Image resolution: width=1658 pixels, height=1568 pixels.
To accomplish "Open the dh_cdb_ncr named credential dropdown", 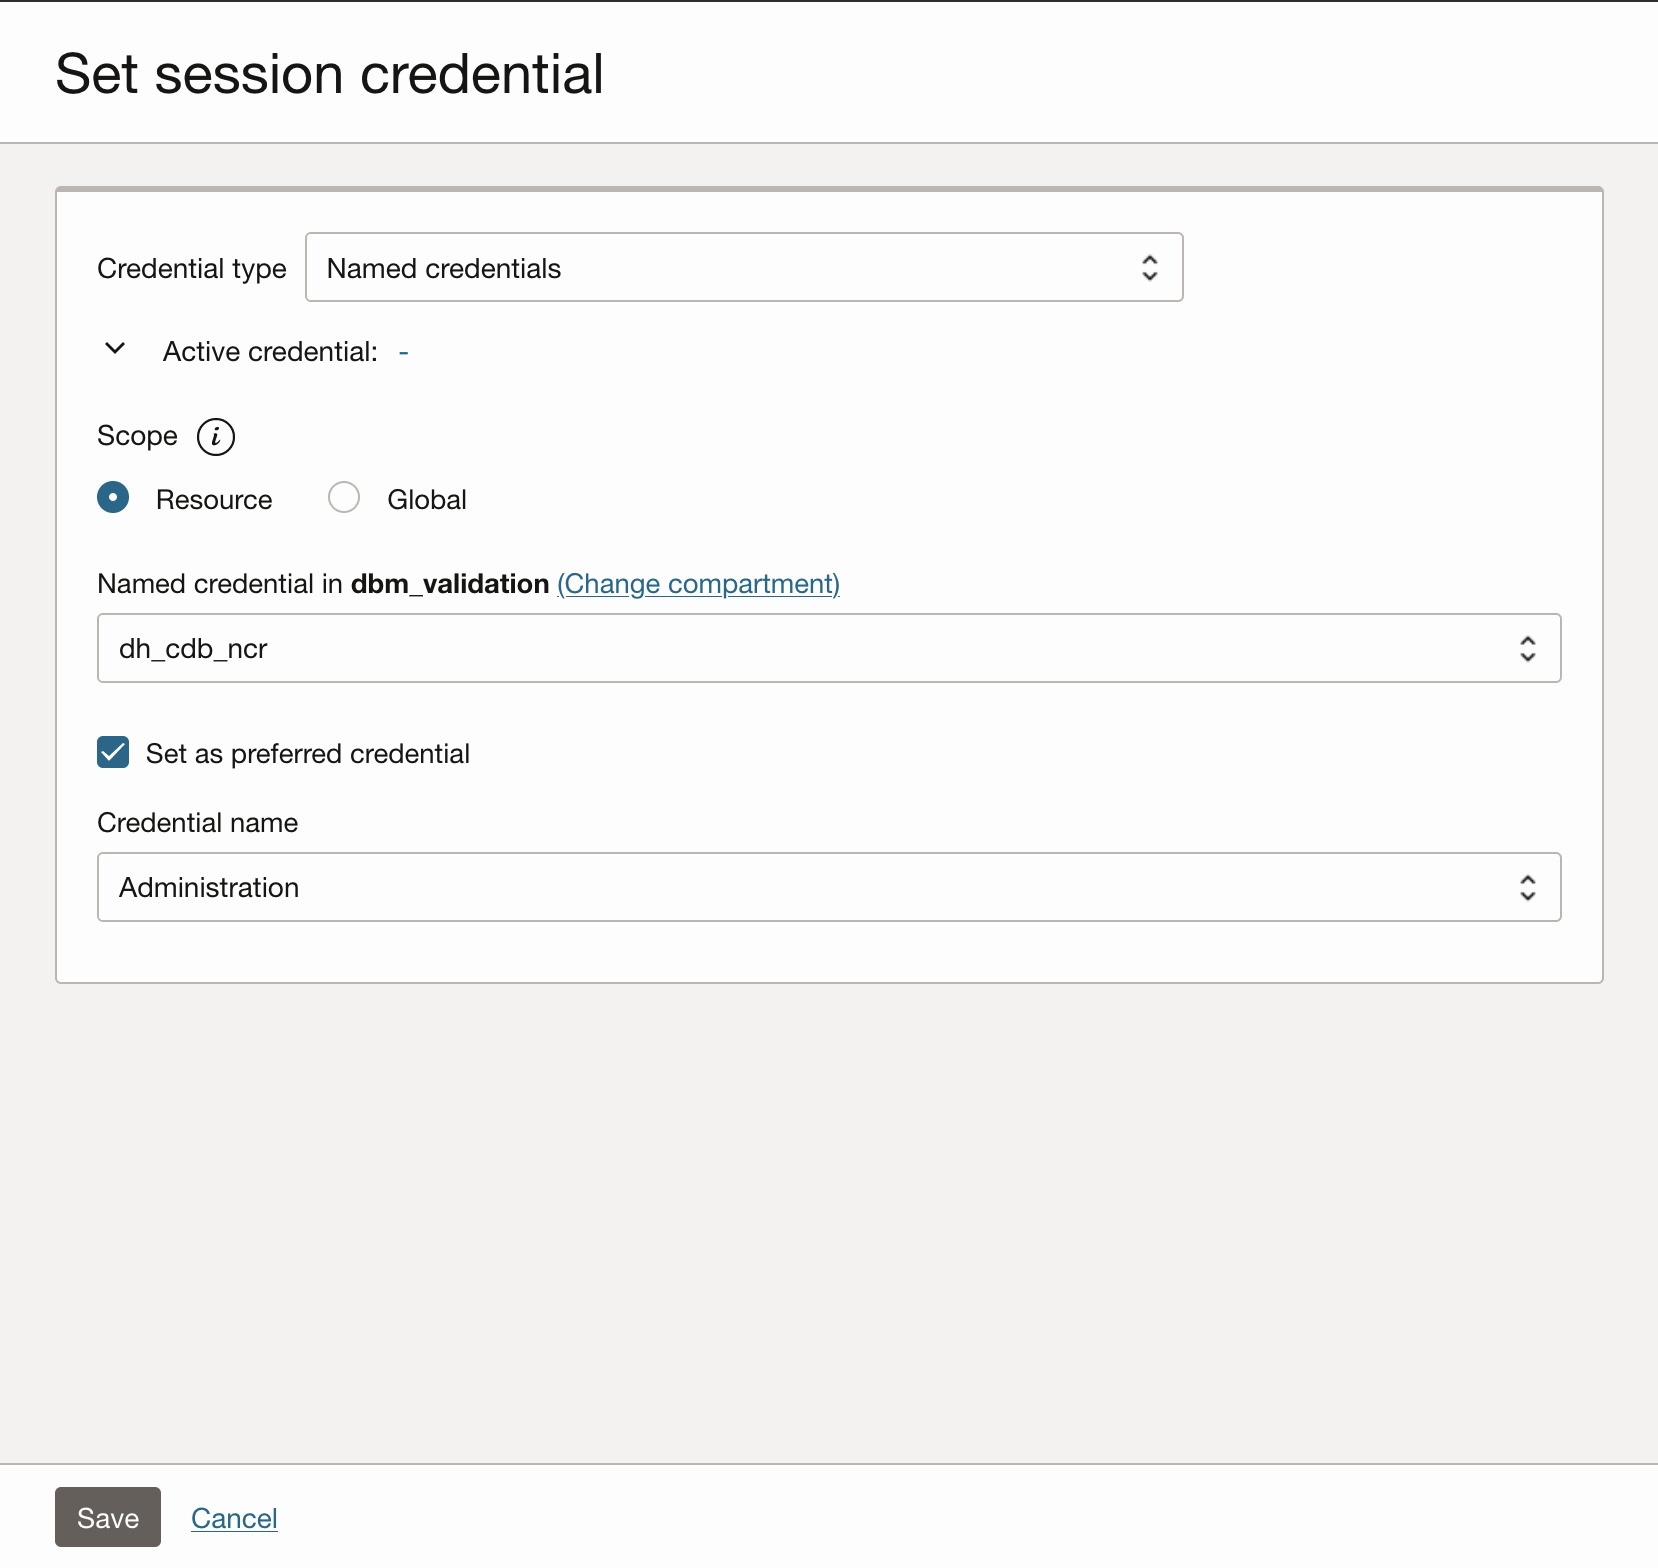I will tap(800, 649).
